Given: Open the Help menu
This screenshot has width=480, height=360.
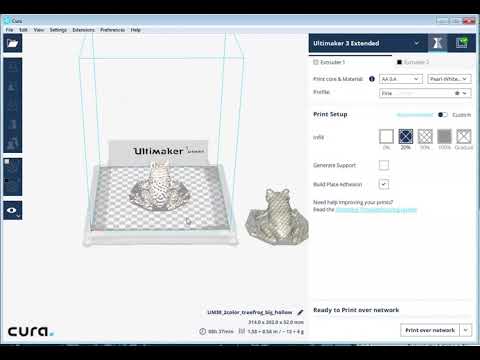Looking at the screenshot, I should 136,30.
